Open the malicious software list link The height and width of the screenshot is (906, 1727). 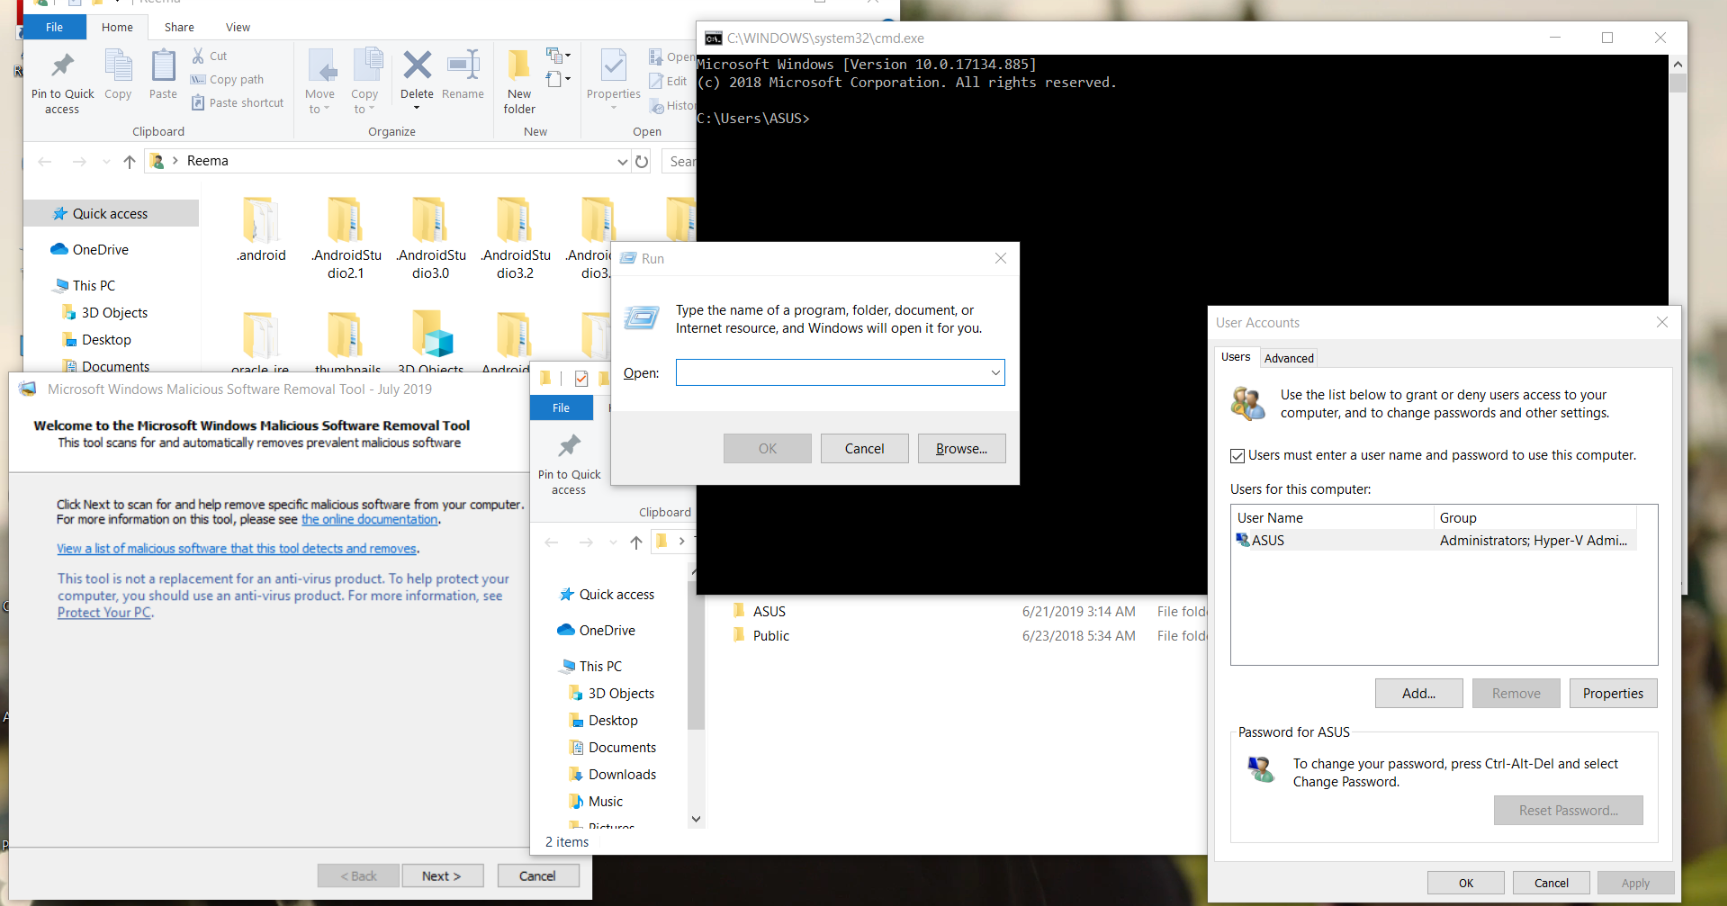tap(237, 548)
